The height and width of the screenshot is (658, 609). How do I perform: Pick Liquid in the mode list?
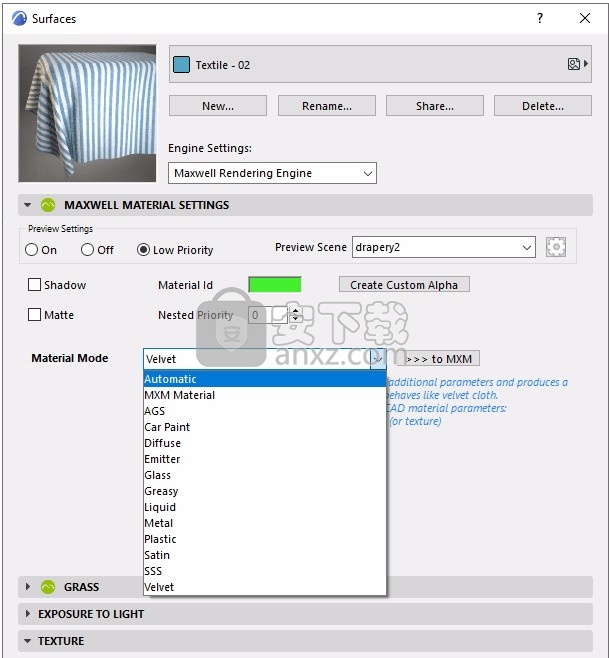tap(264, 507)
